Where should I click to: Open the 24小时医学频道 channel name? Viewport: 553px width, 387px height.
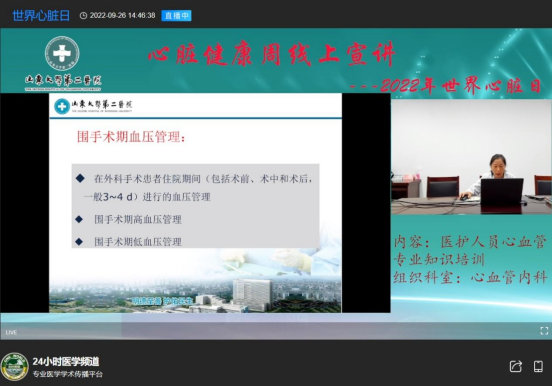point(66,362)
